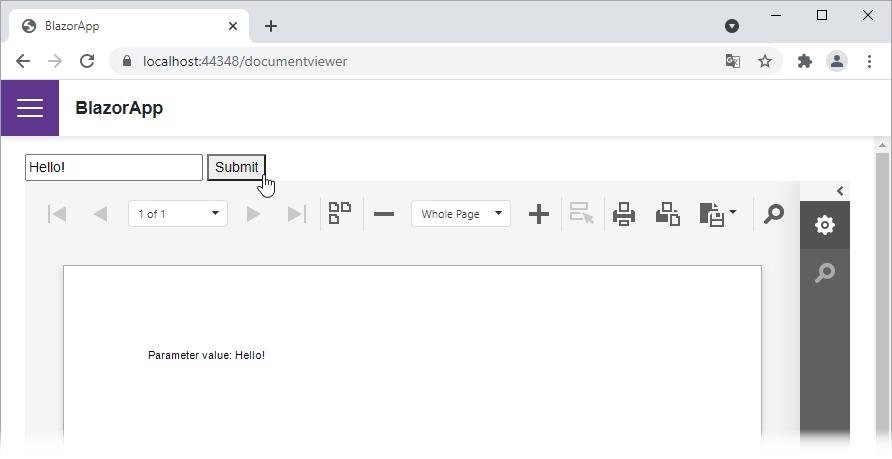Click the Submit button
This screenshot has height=459, width=892.
tap(236, 167)
